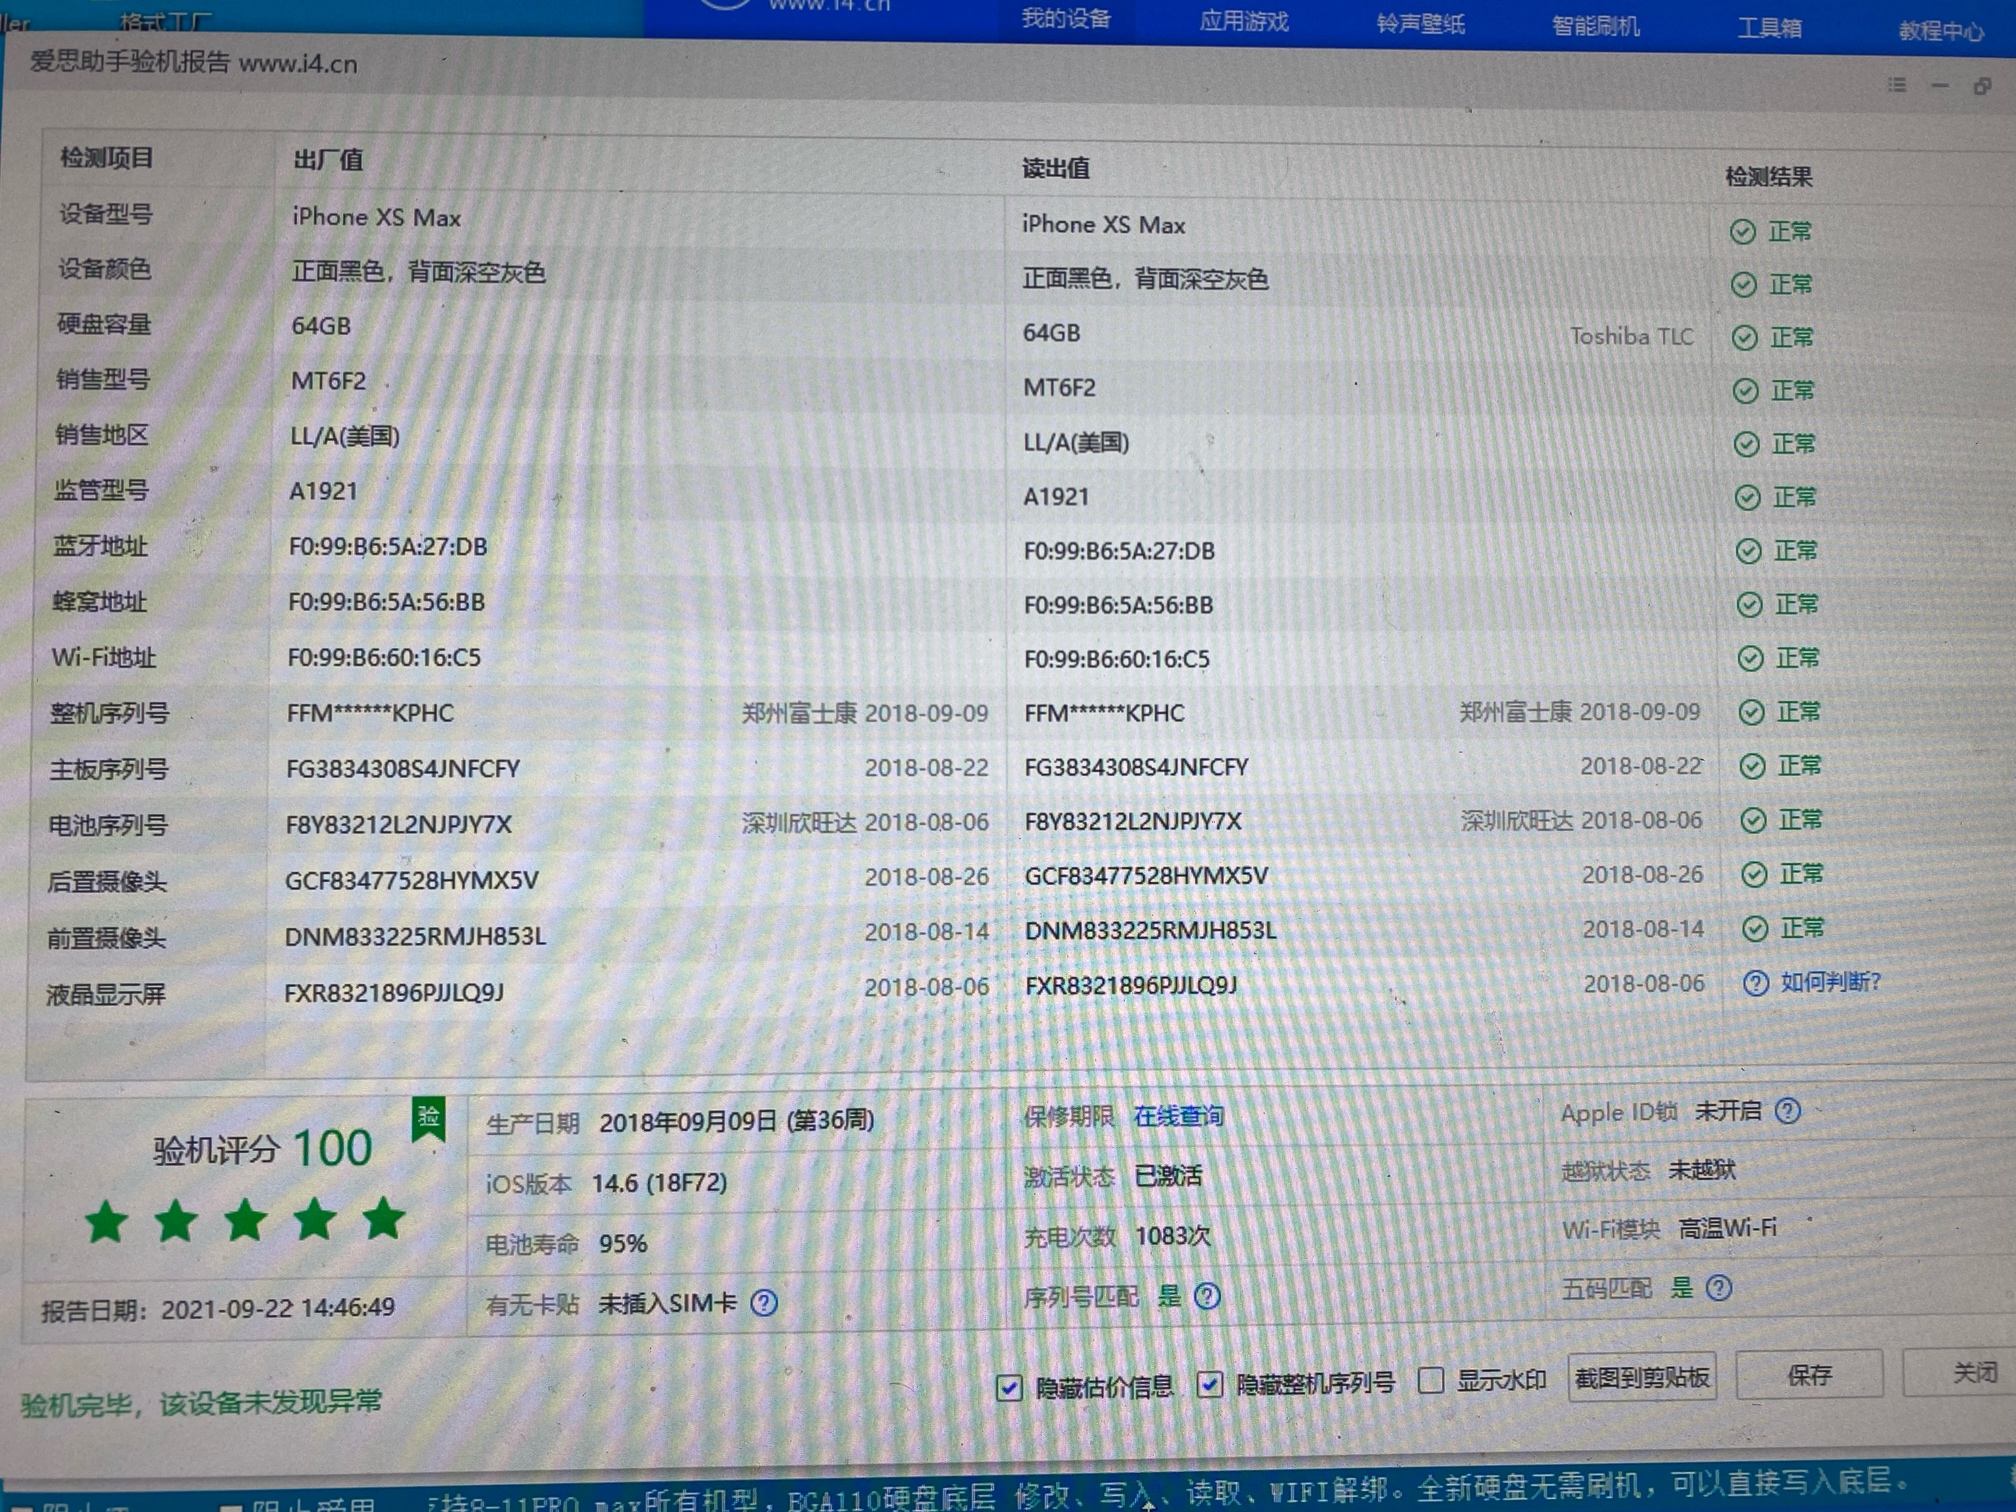Click the iOS version 14.6 (18F72)

(x=659, y=1183)
